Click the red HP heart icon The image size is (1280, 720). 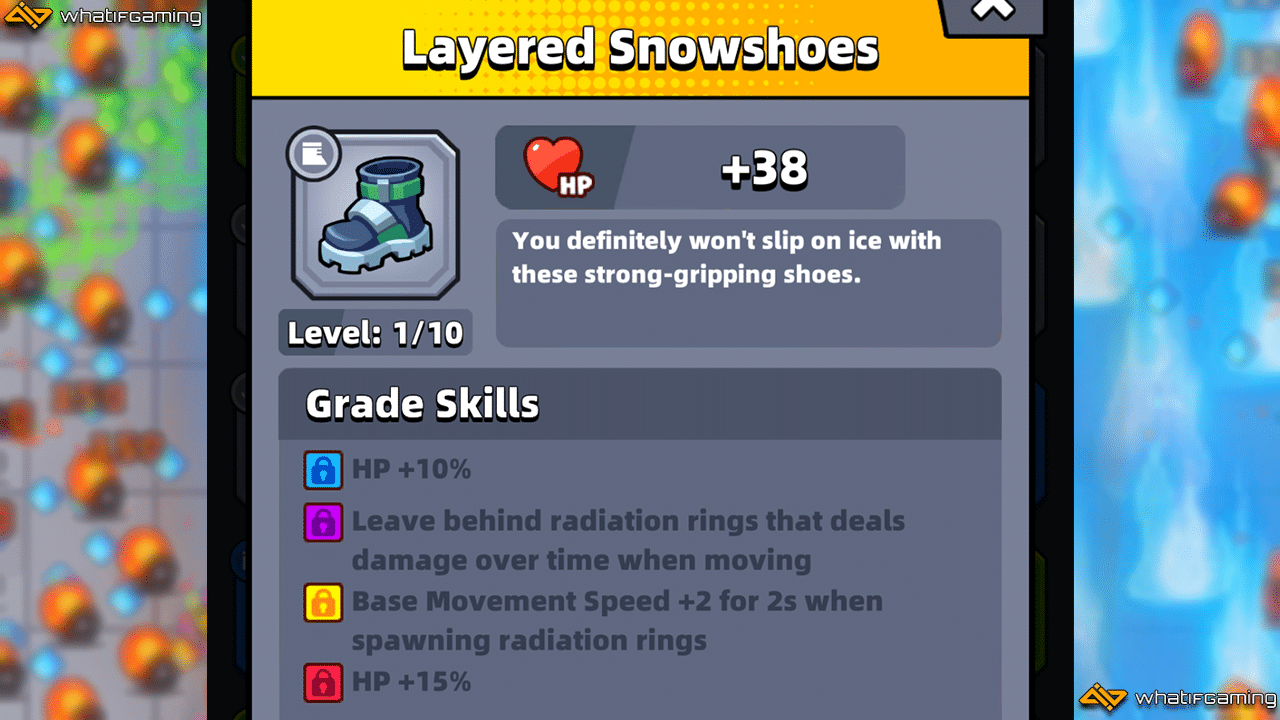point(555,166)
